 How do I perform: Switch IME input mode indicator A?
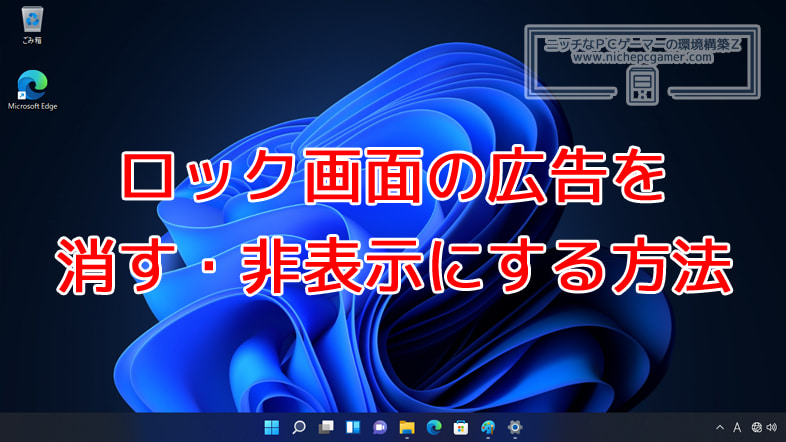[x=737, y=427]
